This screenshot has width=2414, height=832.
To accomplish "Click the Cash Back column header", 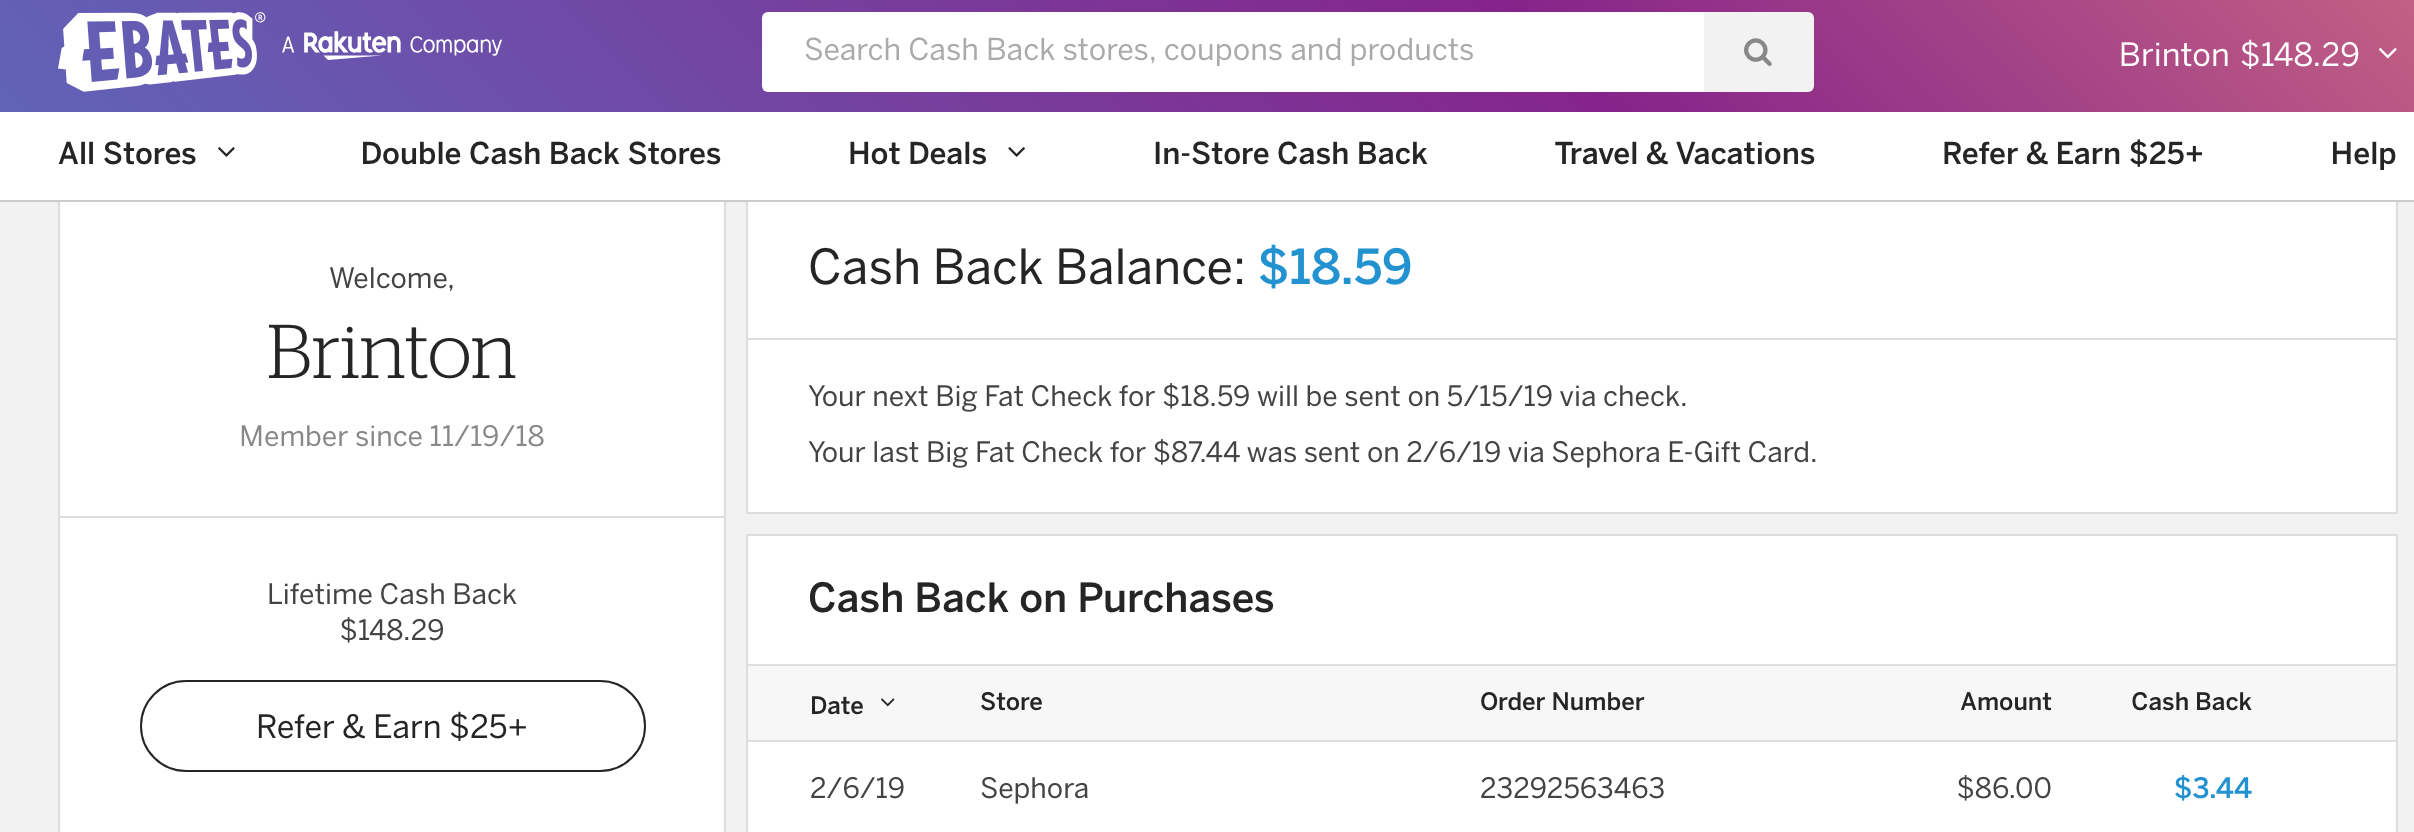I will tap(2190, 702).
